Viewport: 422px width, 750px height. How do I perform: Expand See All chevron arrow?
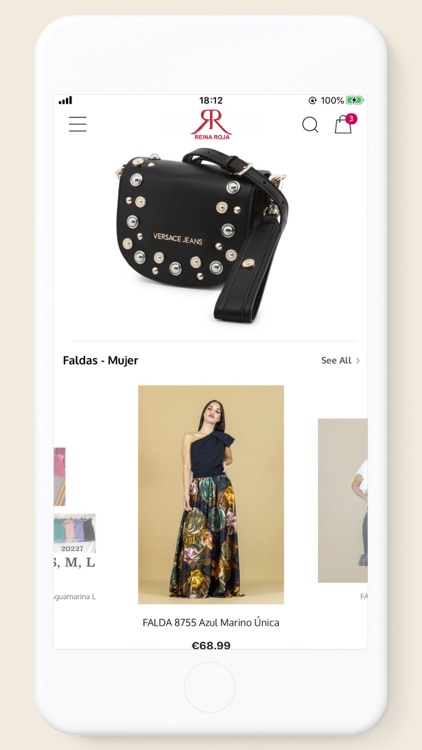tap(358, 361)
